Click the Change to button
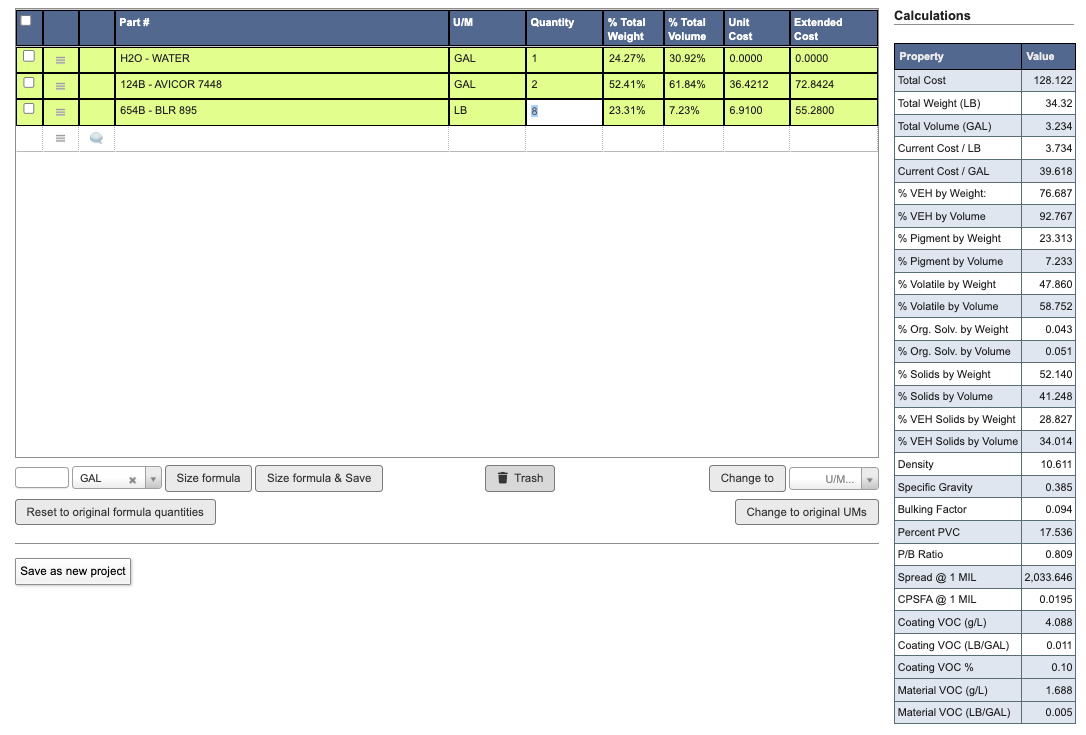 (747, 478)
